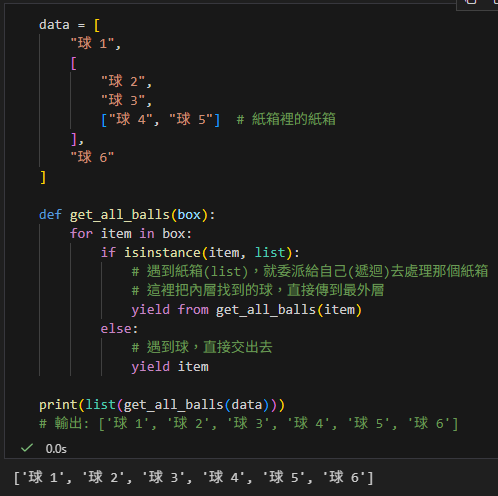Screen dimensions: 498x496
Task: Click the "else:" keyword
Action: tap(119, 329)
